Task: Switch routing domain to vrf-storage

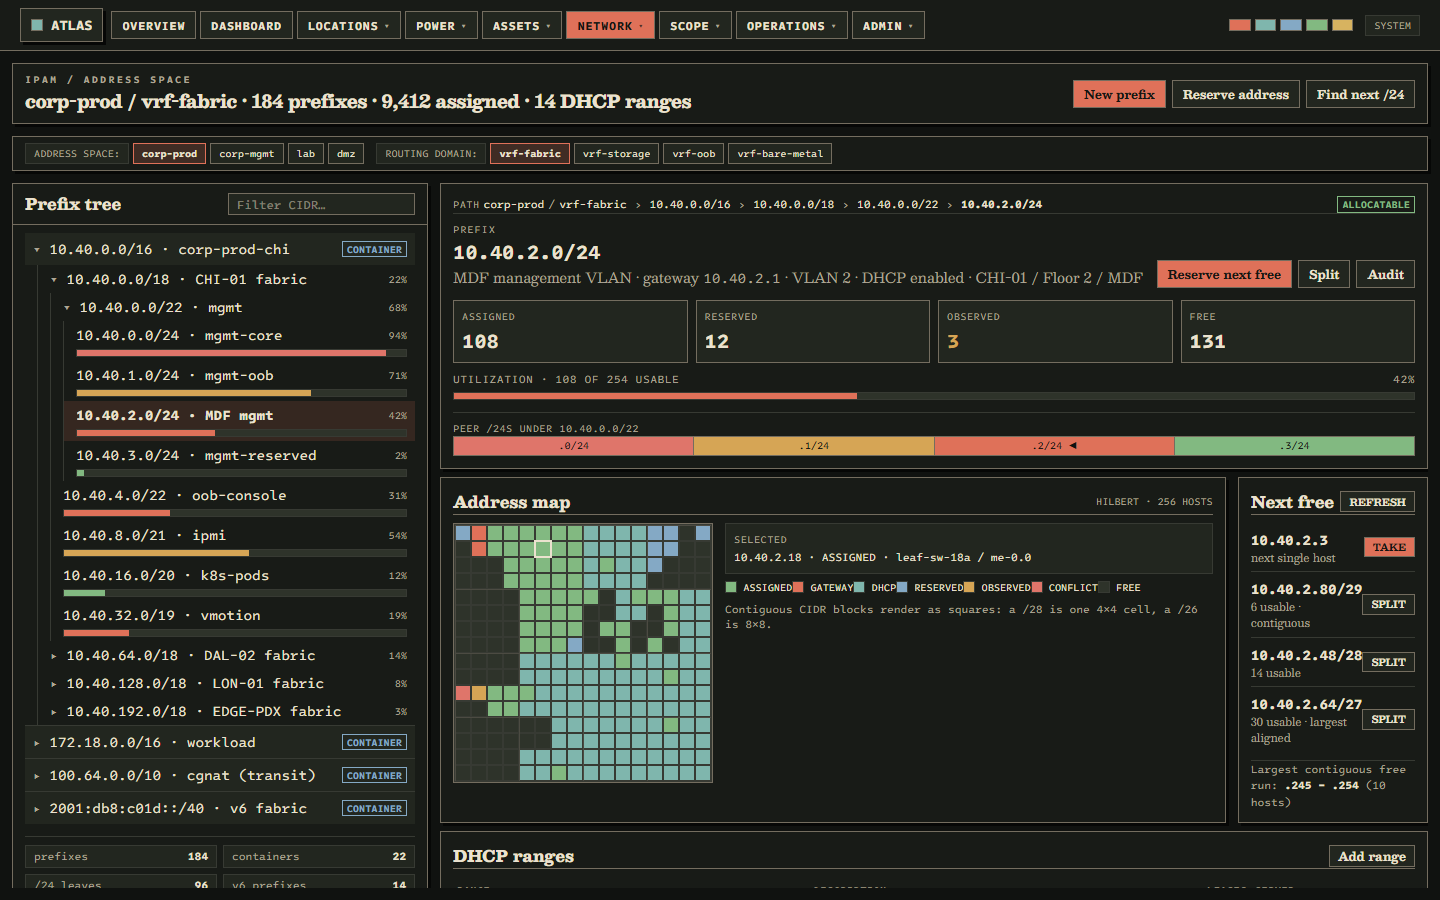Action: pyautogui.click(x=616, y=154)
